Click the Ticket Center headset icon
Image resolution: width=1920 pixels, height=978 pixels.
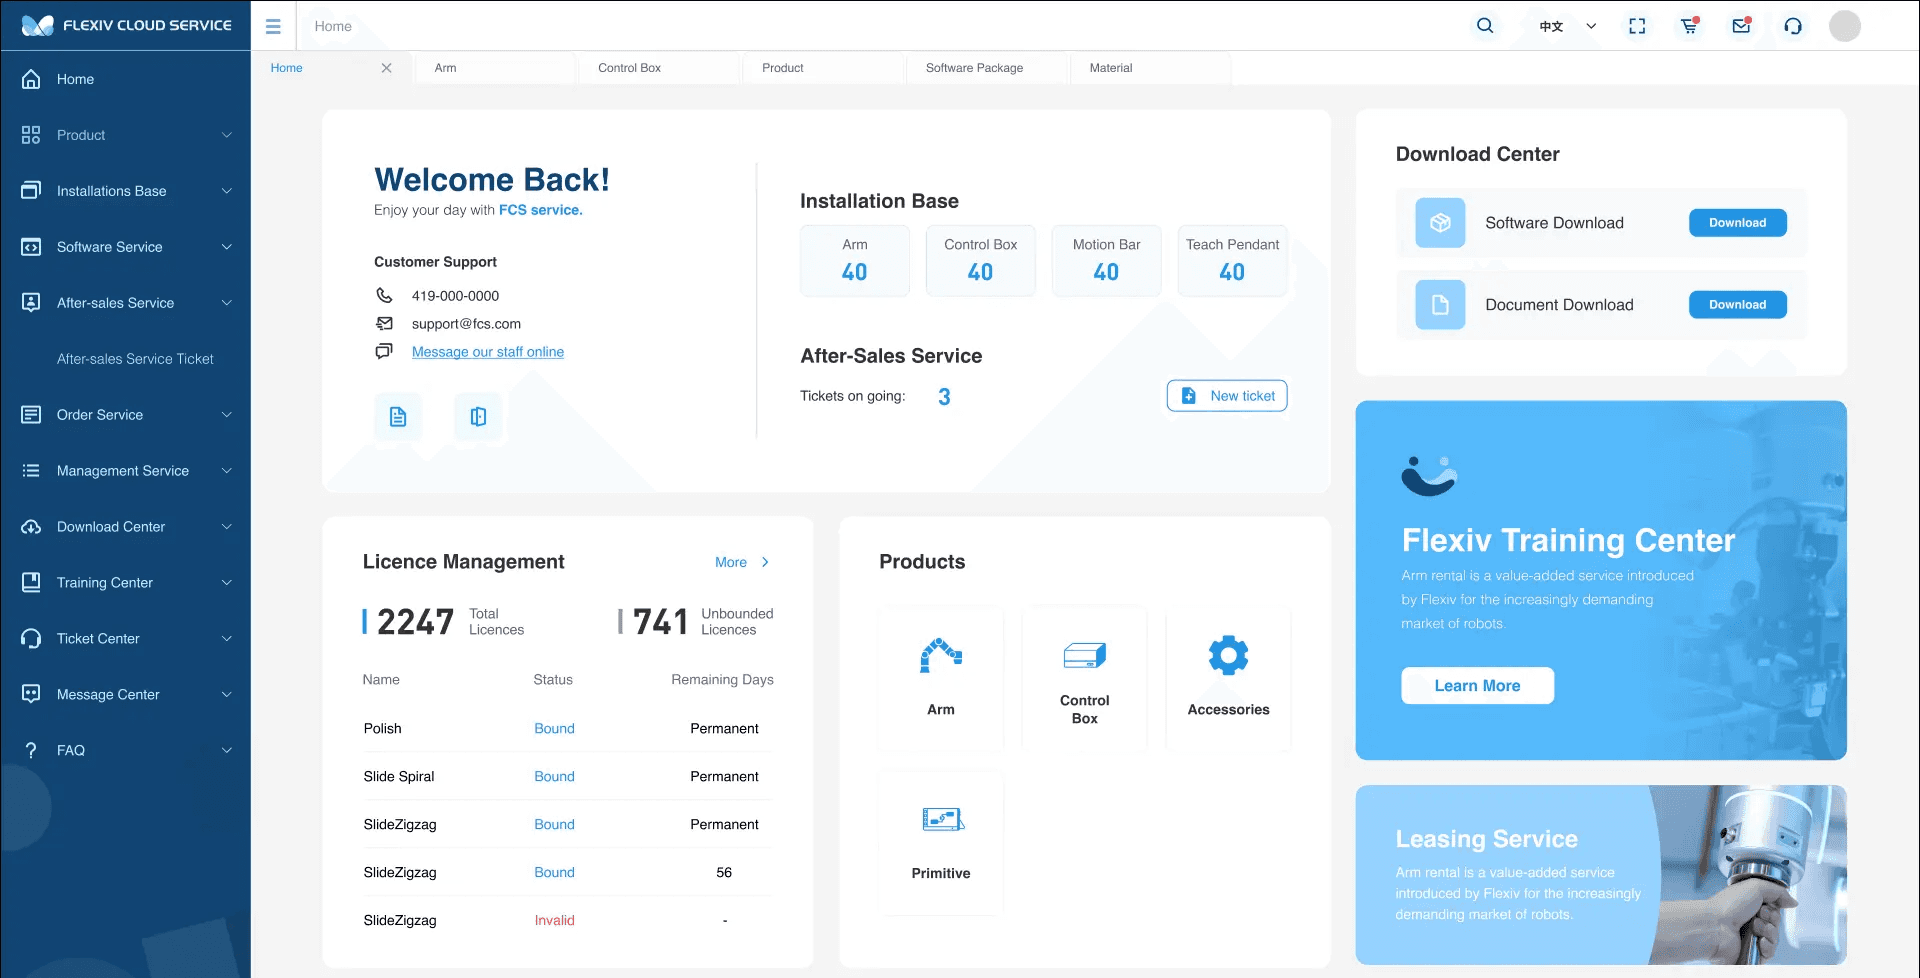coord(31,638)
